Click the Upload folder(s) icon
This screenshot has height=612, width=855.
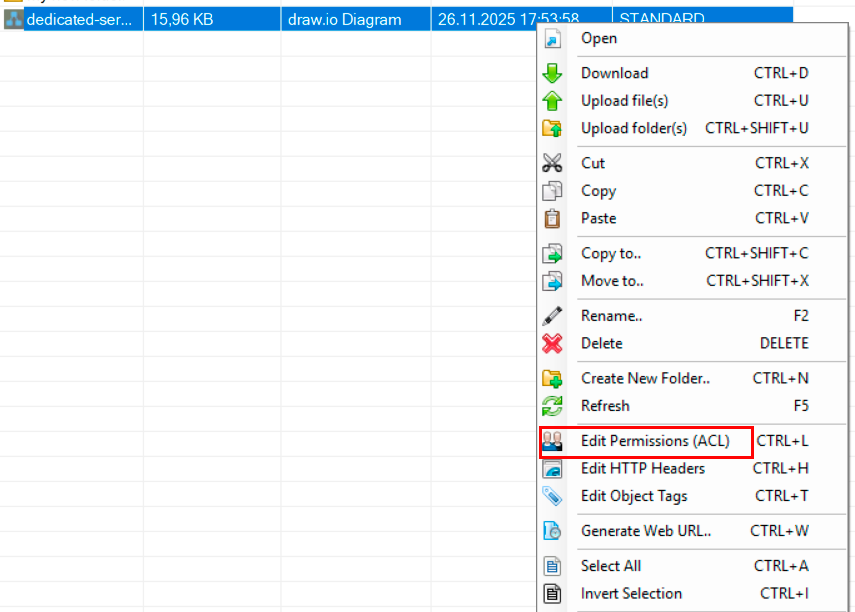tap(552, 128)
